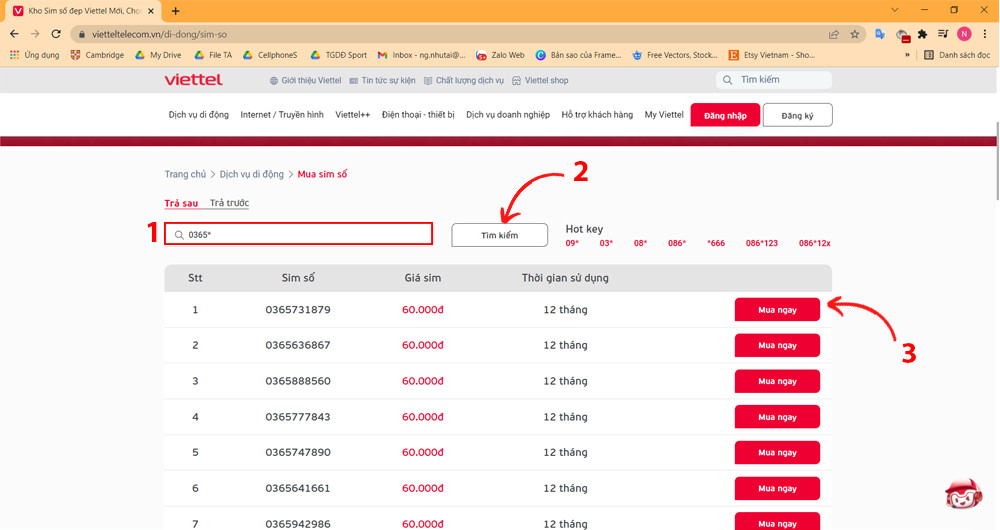This screenshot has height=530, width=1000.
Task: Open the Free Vectors, Stock bookmark
Action: click(675, 55)
